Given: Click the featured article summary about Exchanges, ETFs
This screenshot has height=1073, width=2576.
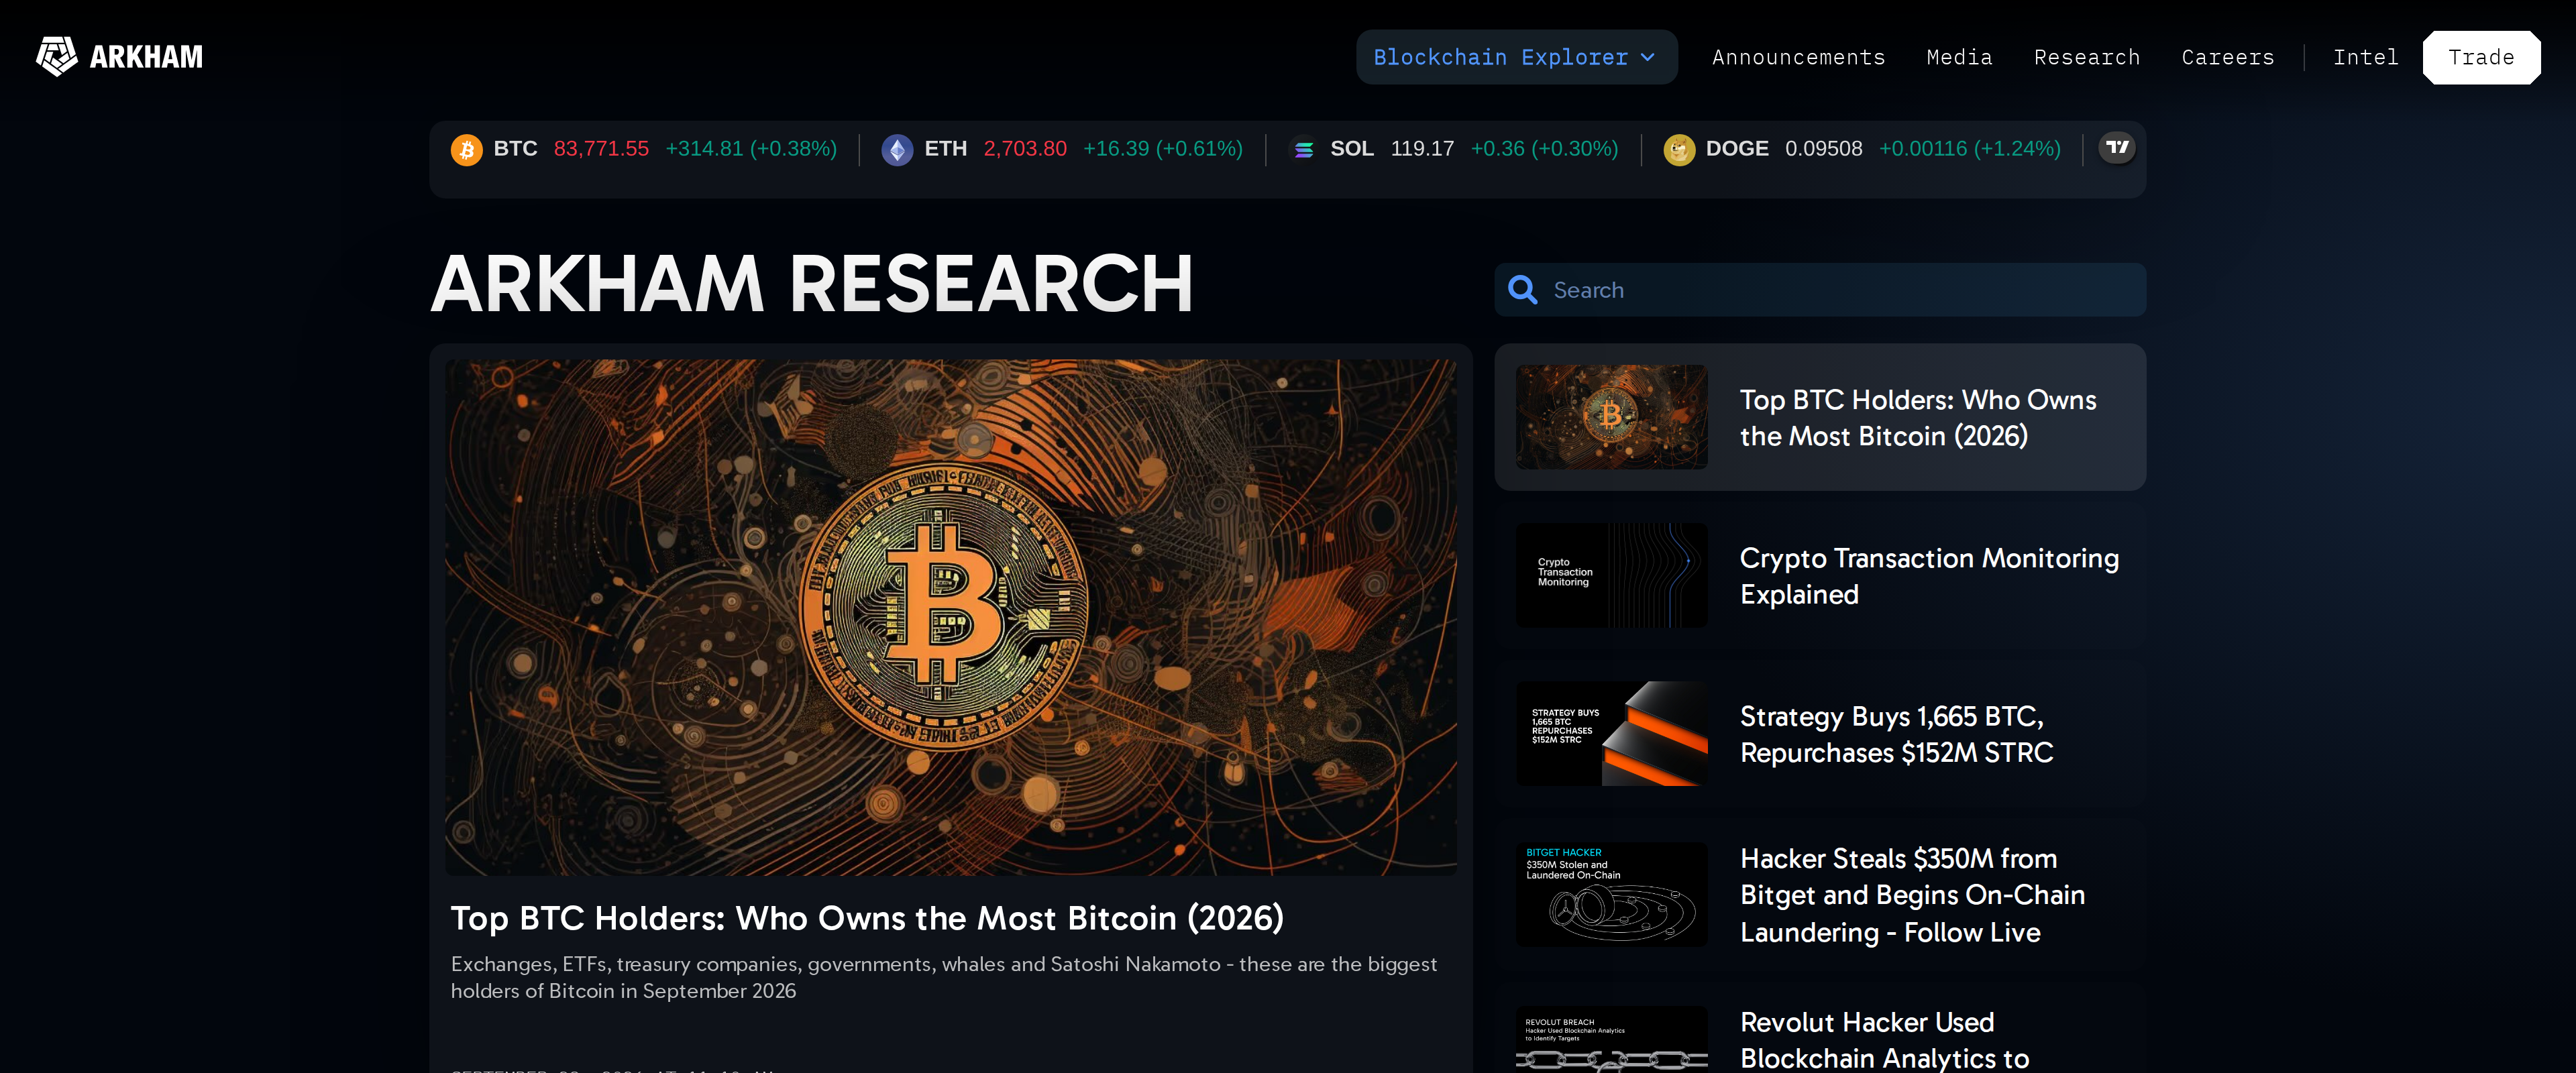Looking at the screenshot, I should click(x=944, y=977).
